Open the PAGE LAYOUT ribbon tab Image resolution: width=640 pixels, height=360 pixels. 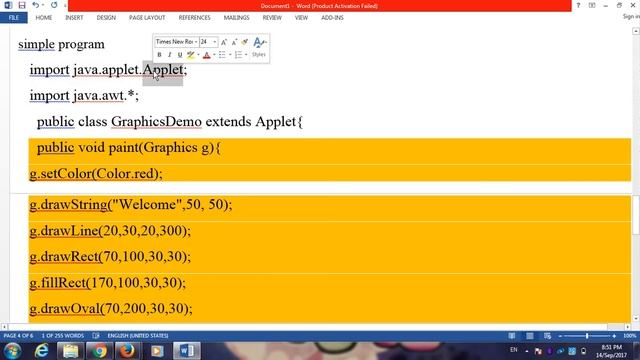click(147, 18)
